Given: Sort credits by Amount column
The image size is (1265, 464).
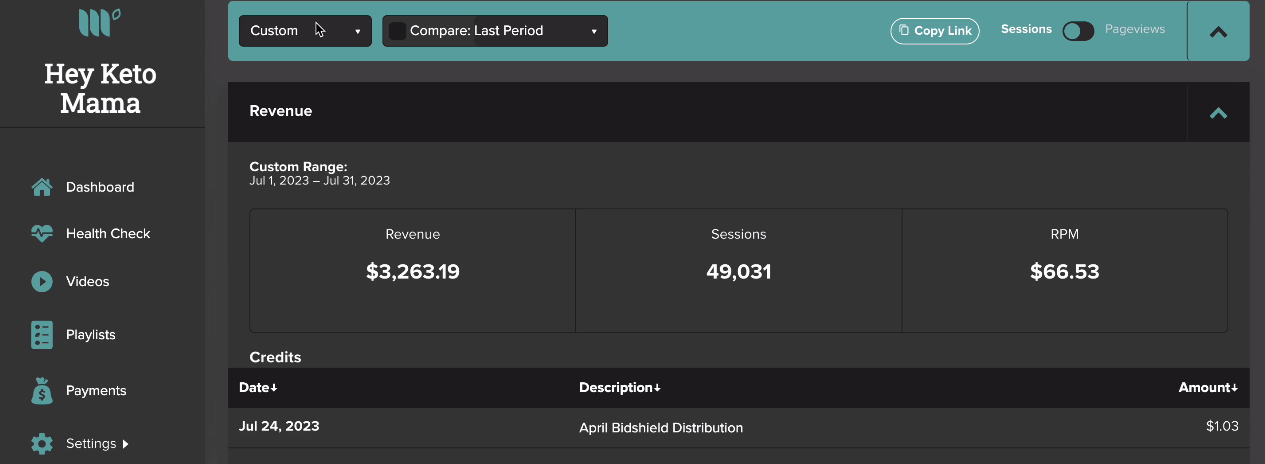Looking at the screenshot, I should [1208, 387].
